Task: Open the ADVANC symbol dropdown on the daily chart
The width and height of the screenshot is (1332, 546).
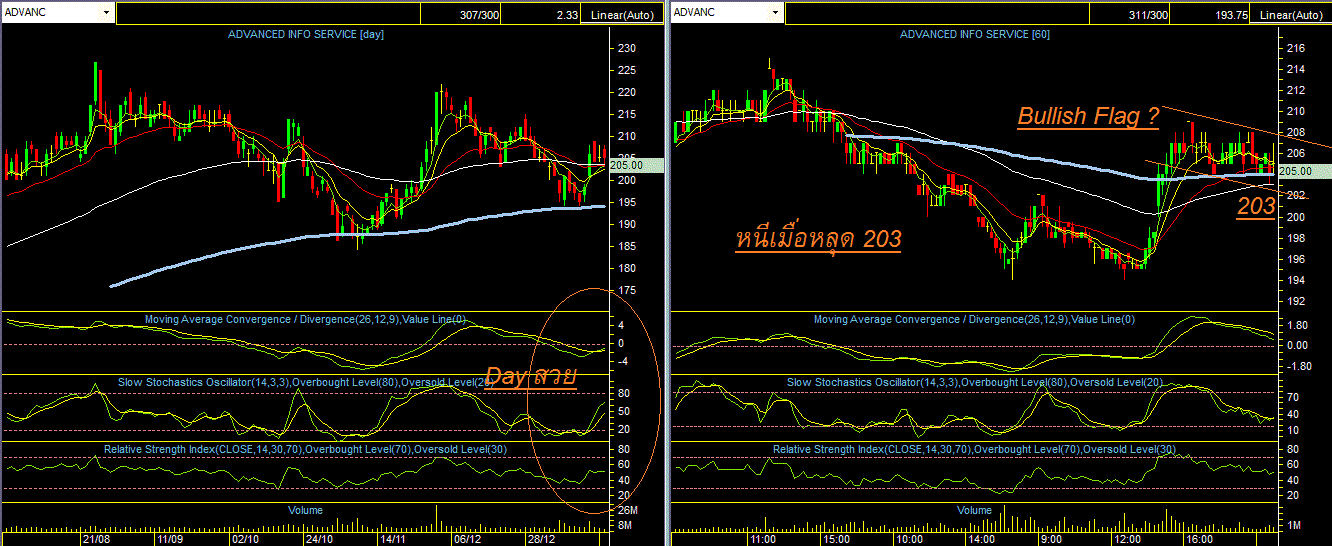Action: click(x=107, y=12)
